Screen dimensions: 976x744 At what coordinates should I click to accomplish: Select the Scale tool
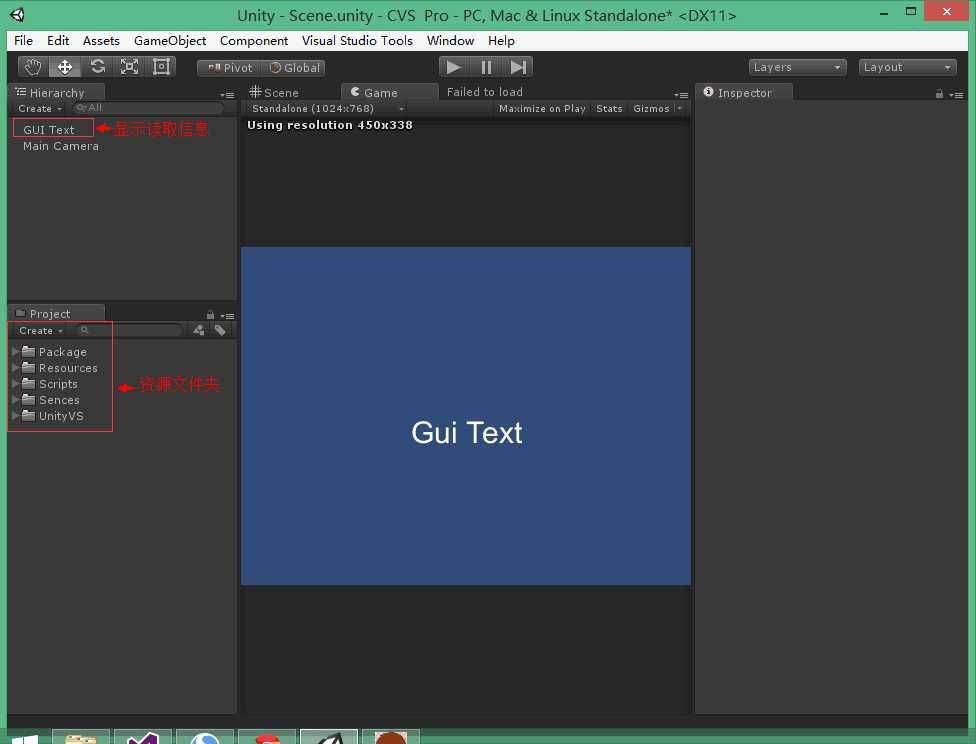(129, 67)
